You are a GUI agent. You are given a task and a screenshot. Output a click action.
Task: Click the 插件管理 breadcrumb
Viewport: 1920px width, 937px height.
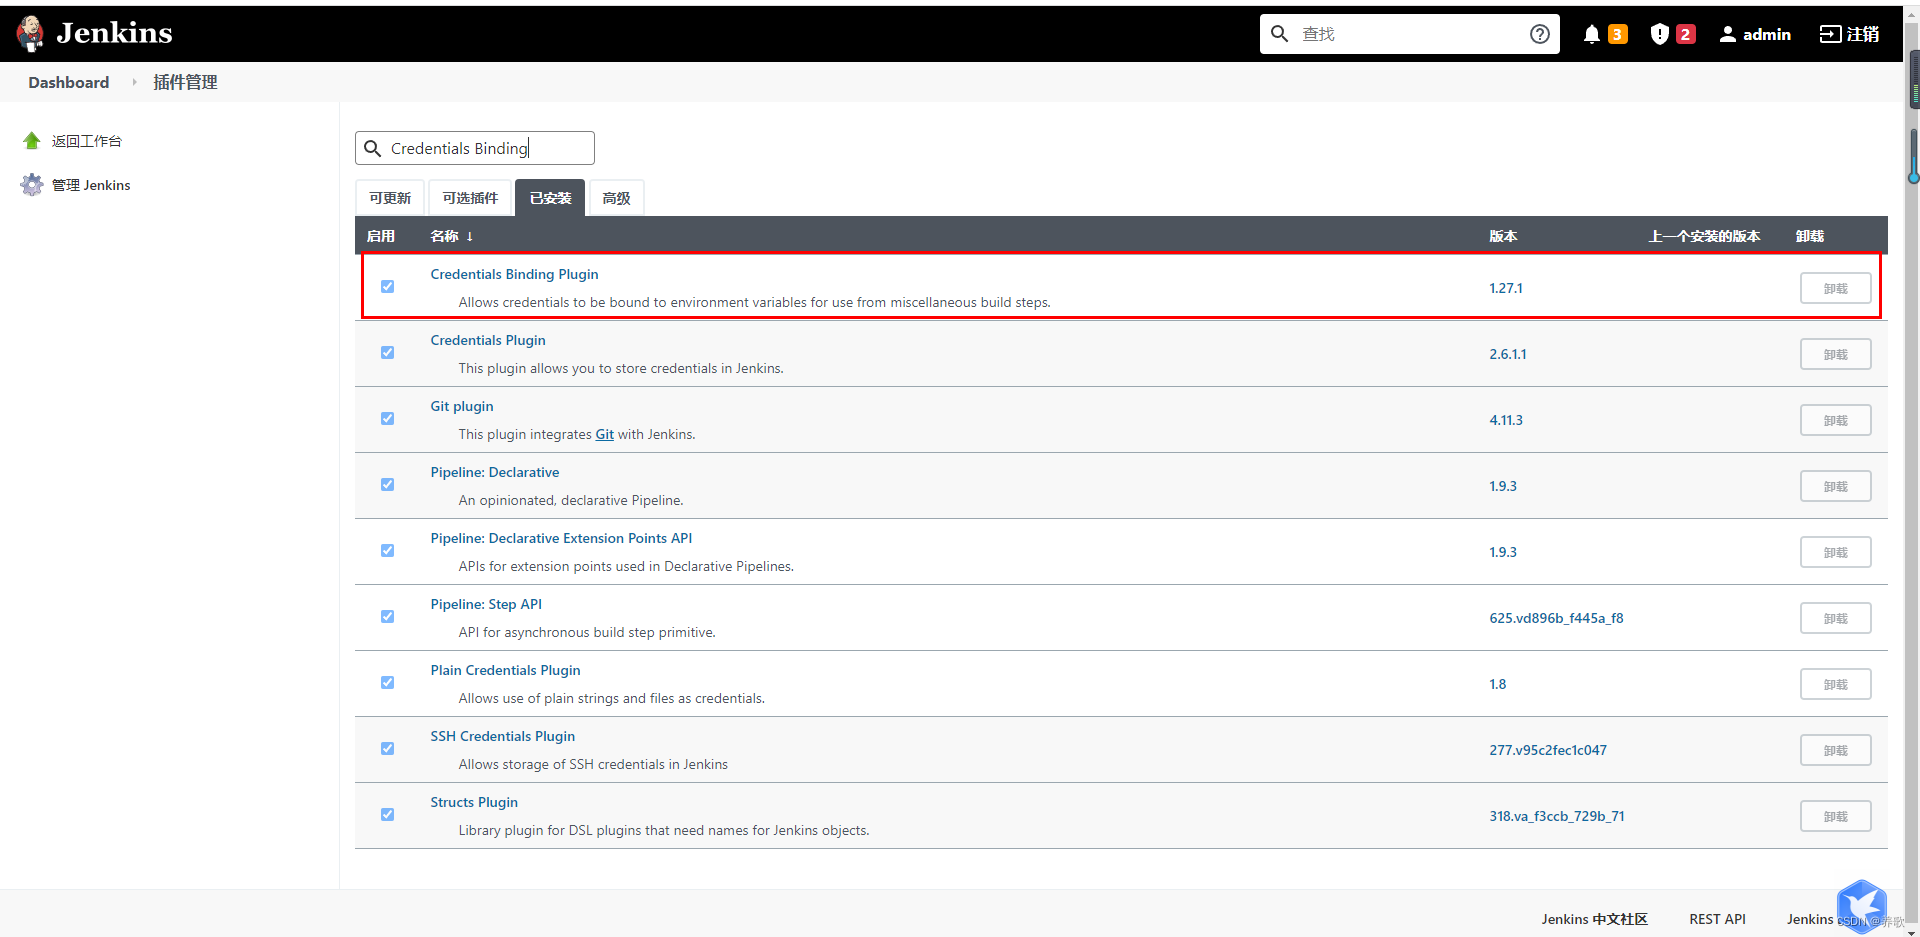tap(185, 82)
